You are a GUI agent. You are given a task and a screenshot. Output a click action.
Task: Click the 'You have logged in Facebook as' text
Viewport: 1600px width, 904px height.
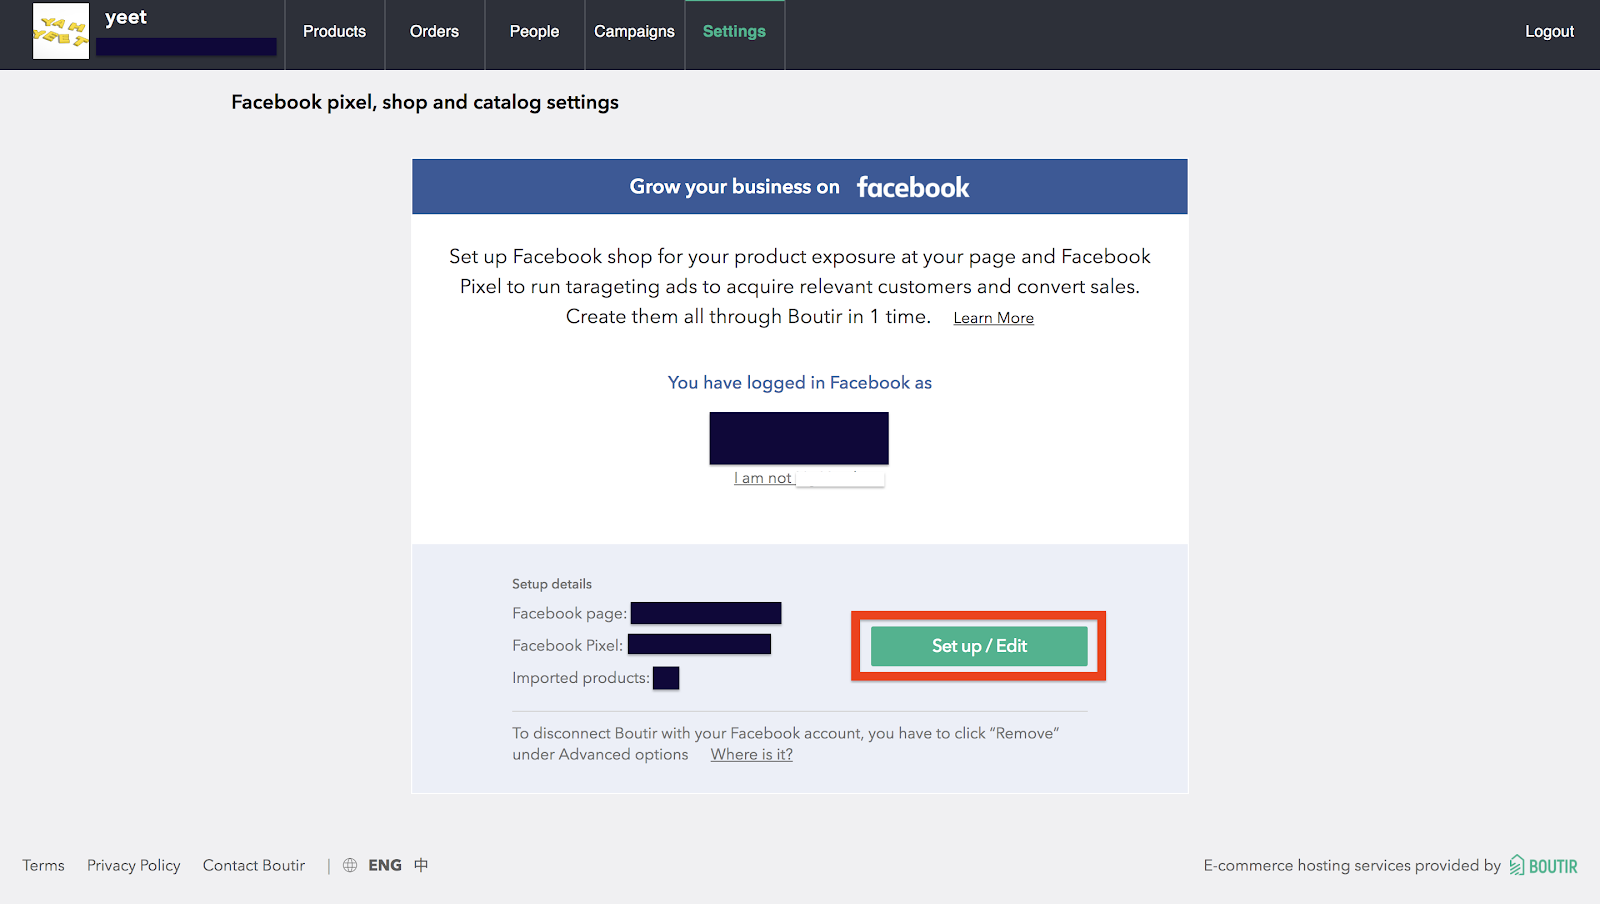[800, 383]
